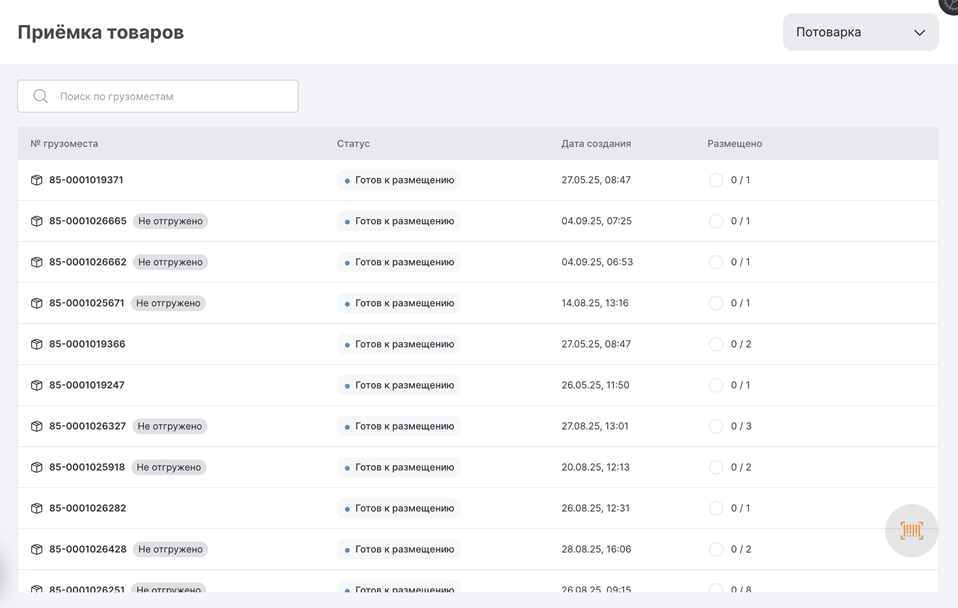
Task: Click package icon beside 85-0001019366
Action: pos(37,345)
